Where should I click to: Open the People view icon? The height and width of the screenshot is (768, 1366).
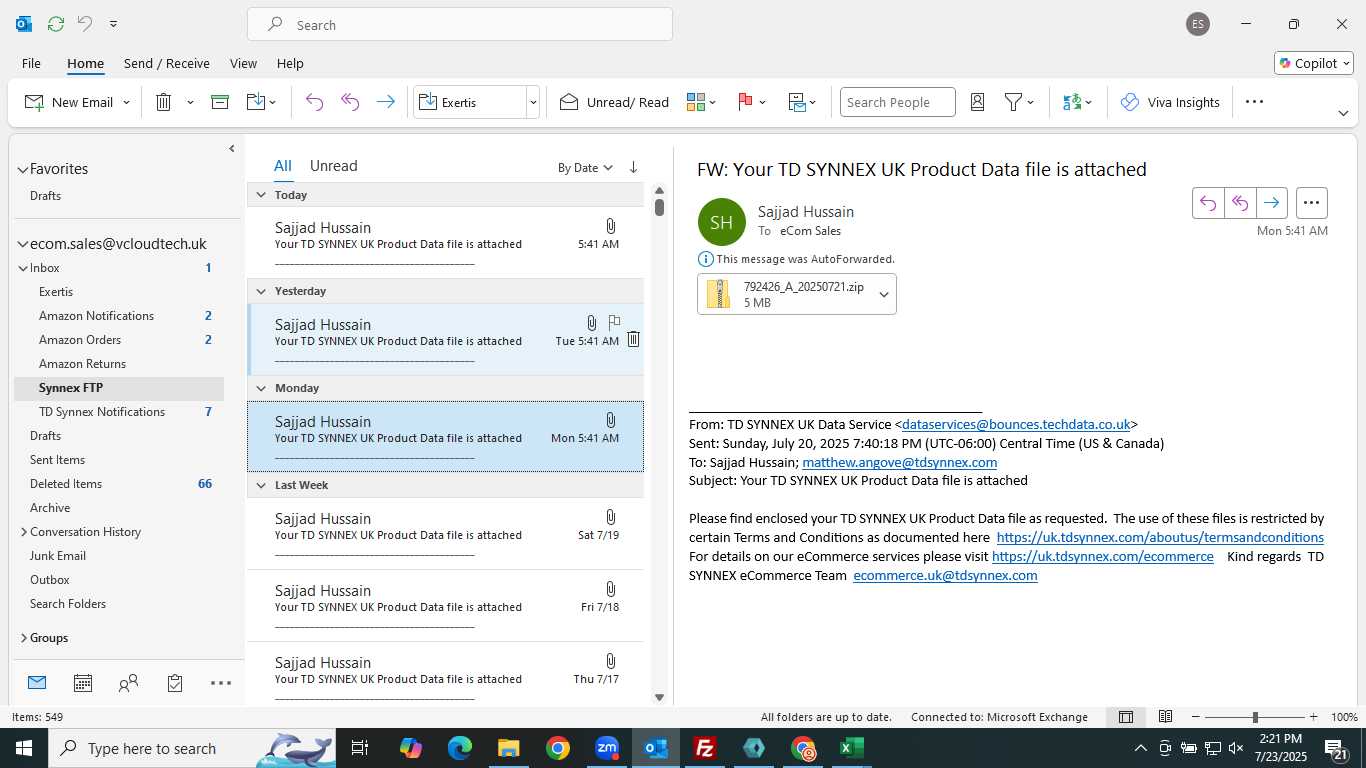point(128,683)
